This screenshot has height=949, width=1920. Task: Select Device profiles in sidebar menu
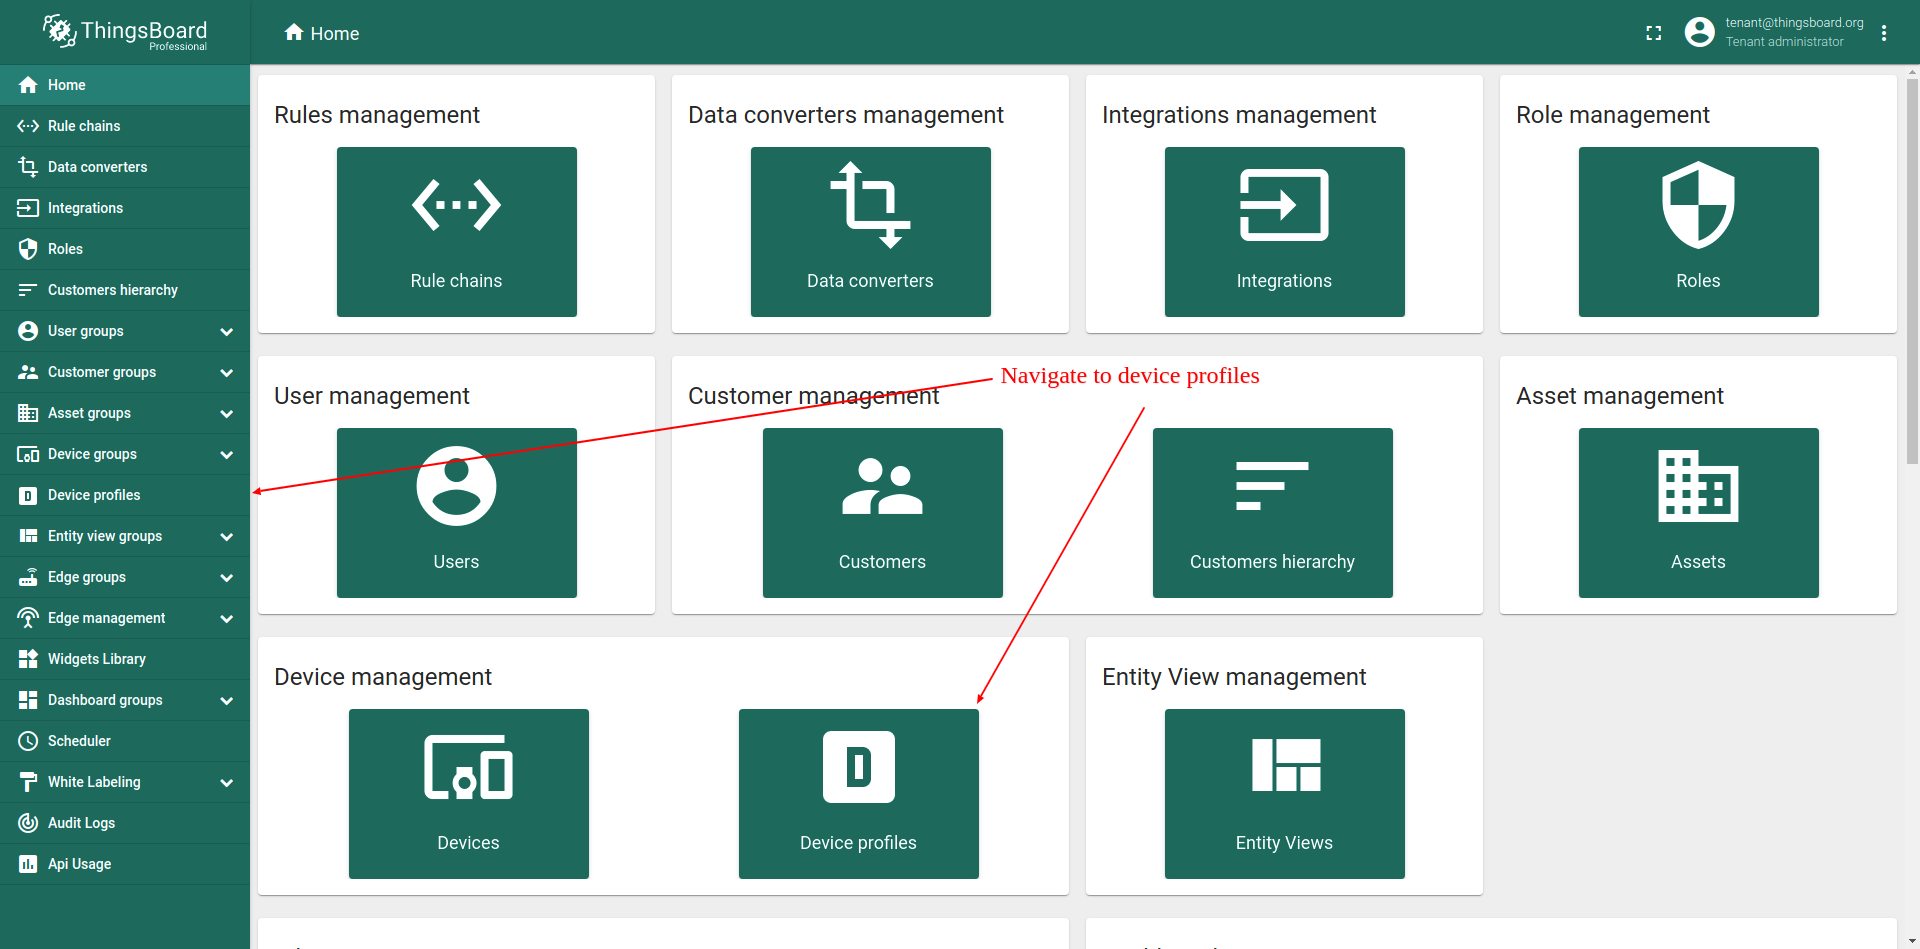point(125,495)
